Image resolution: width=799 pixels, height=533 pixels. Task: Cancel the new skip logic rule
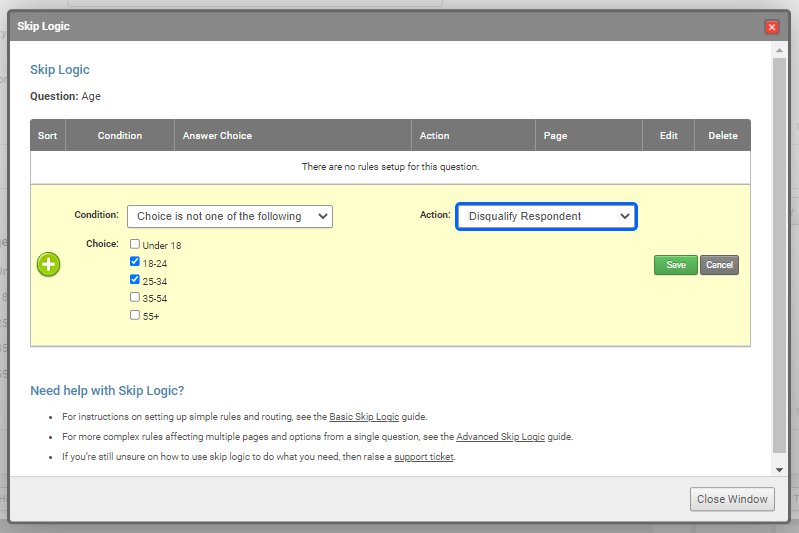[x=719, y=265]
